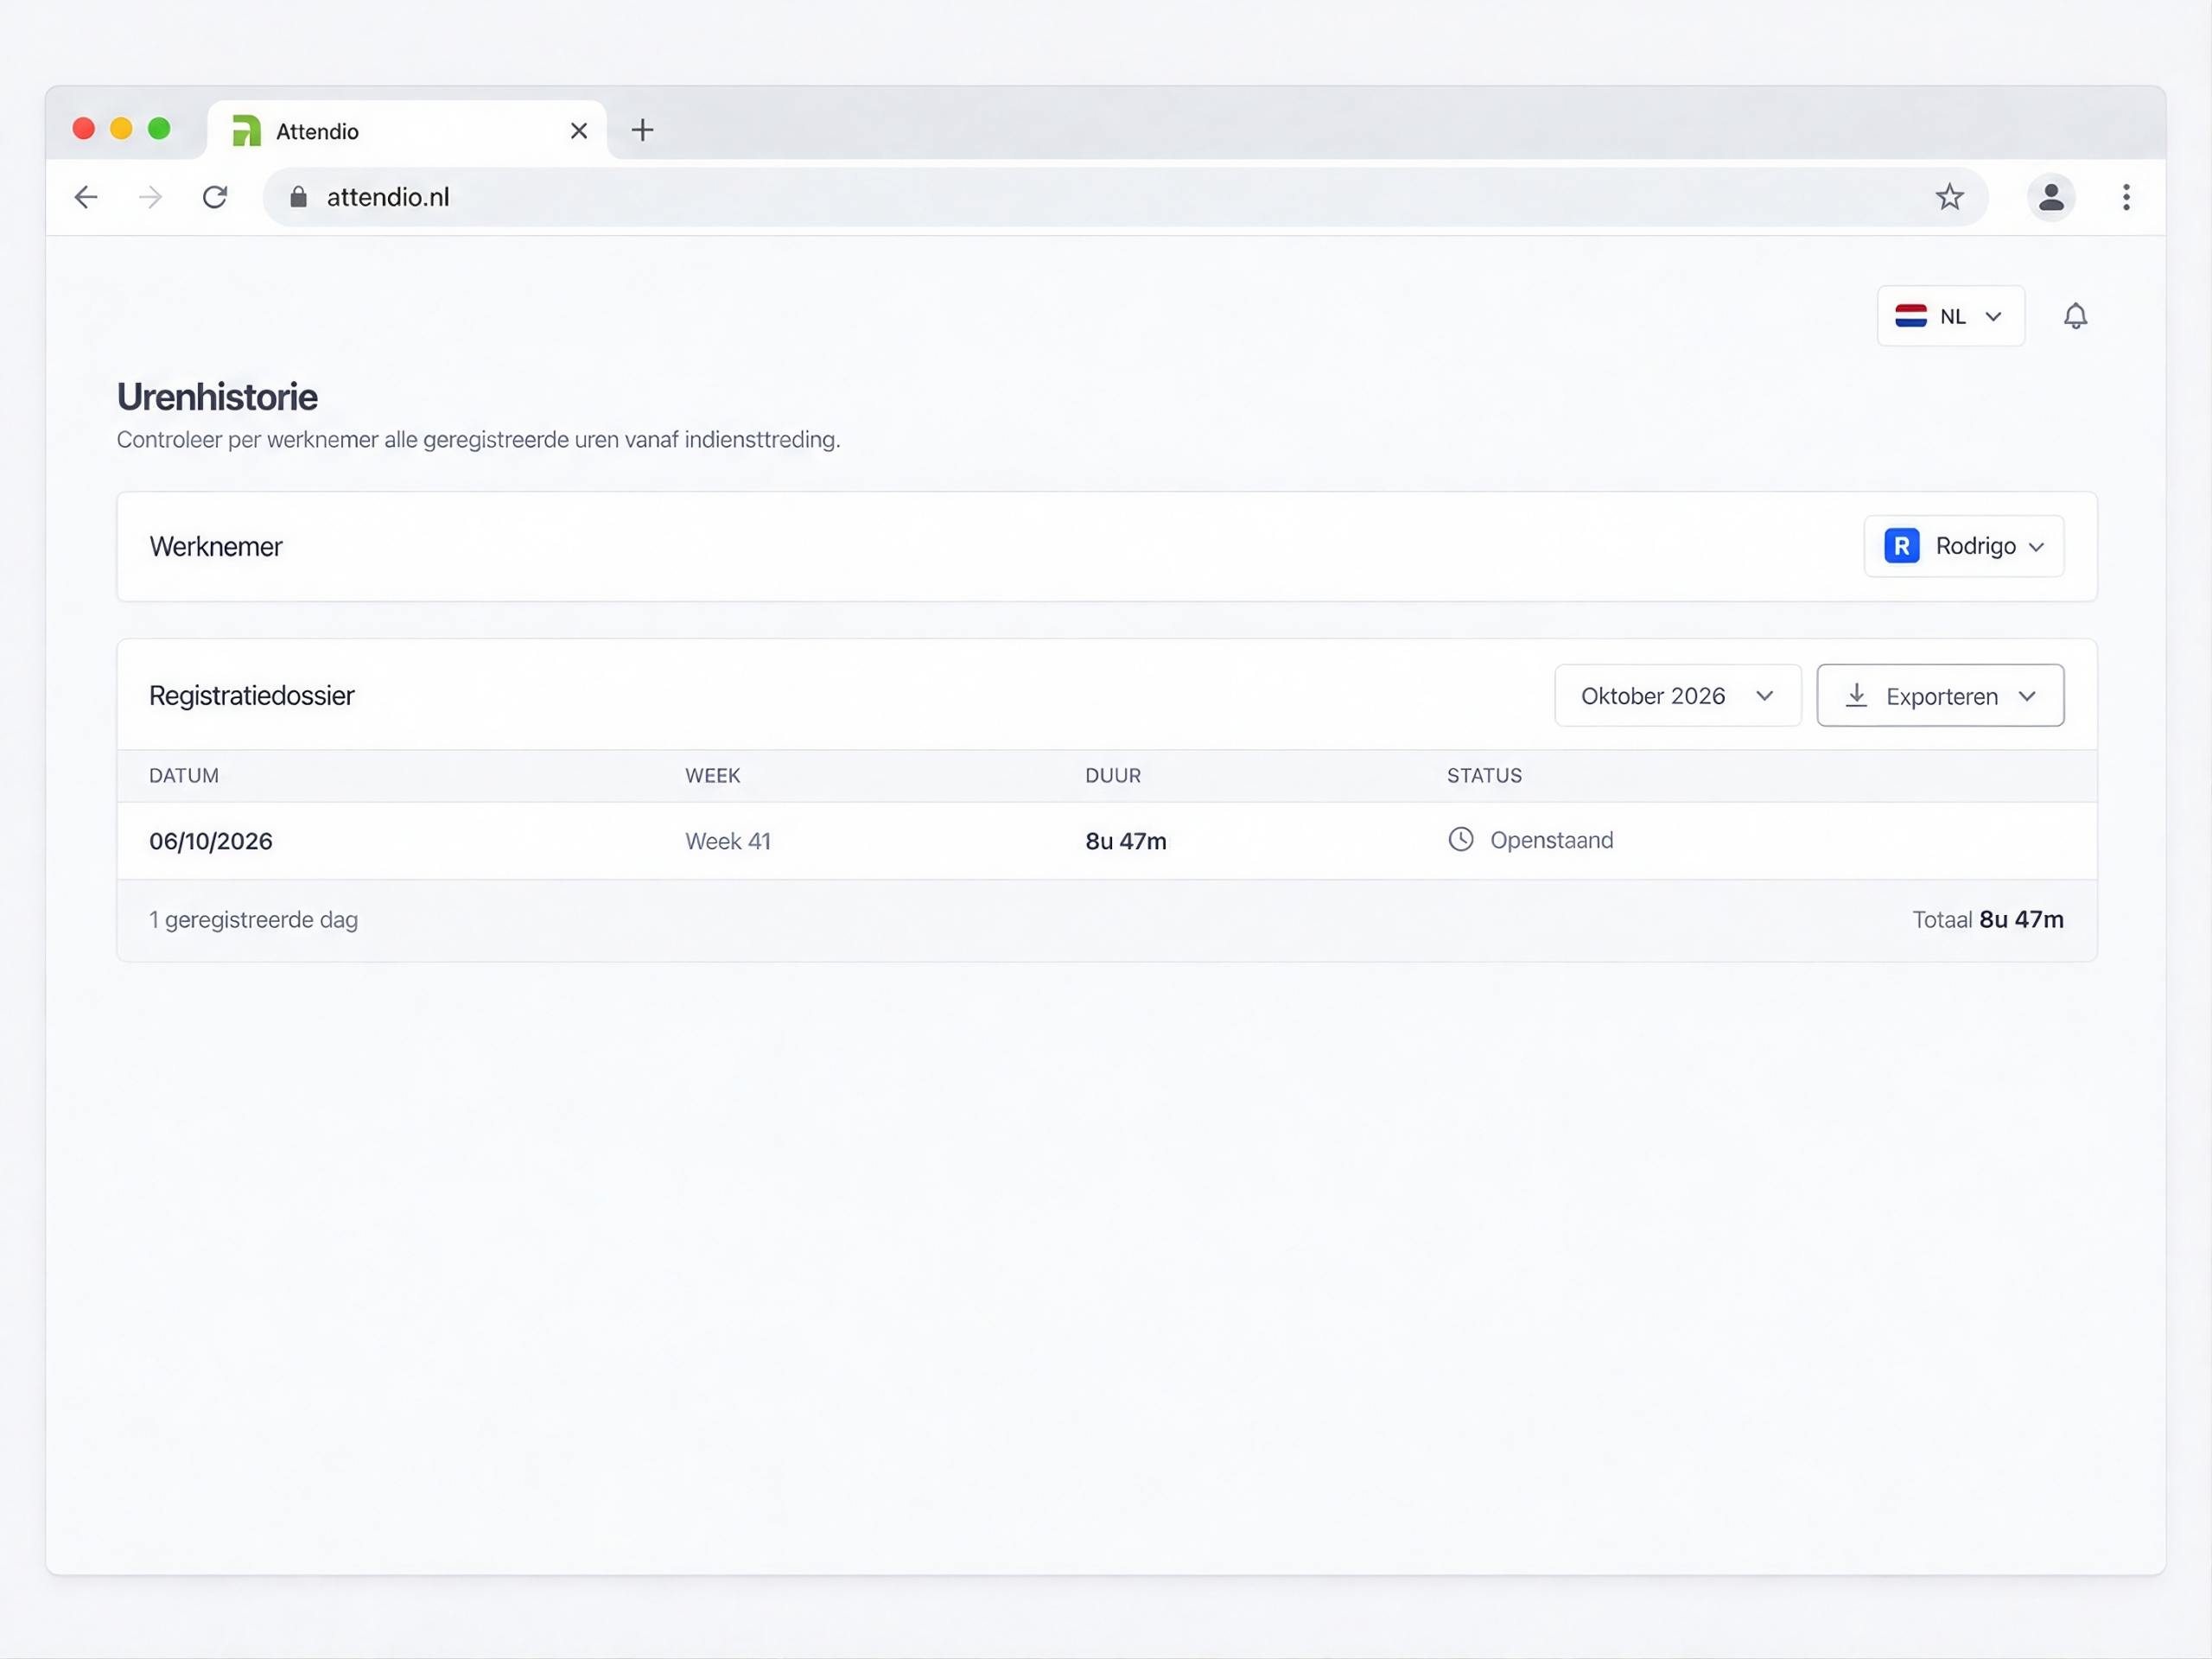2212x1659 pixels.
Task: Click the browser back arrow
Action: click(x=86, y=197)
